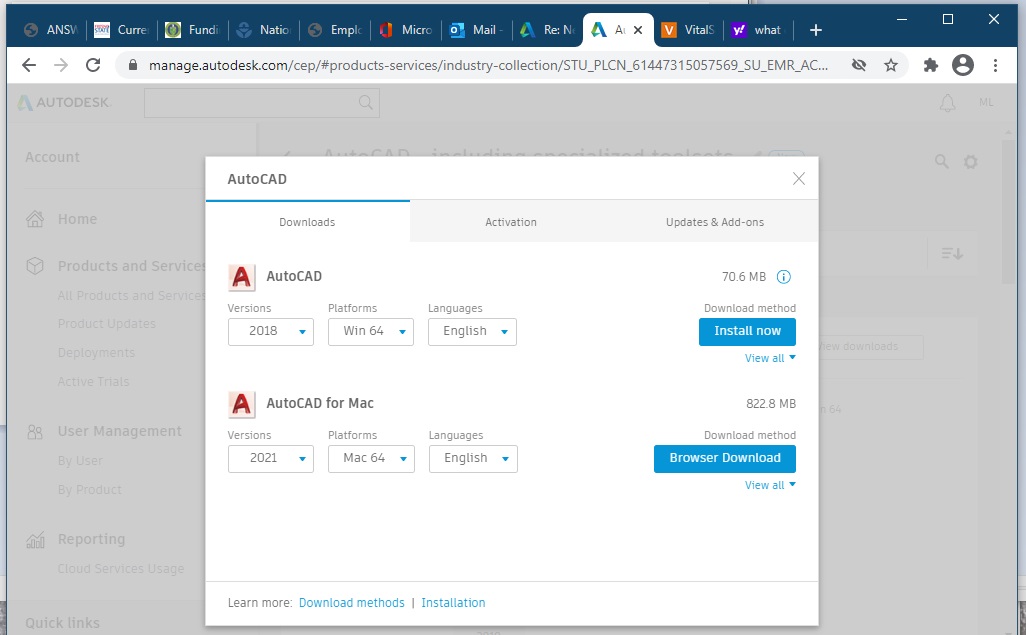Click the Browser Download button
The height and width of the screenshot is (635, 1026).
724,458
